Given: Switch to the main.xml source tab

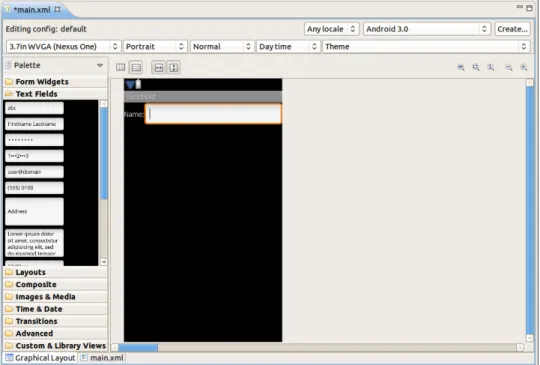Looking at the screenshot, I should 102,358.
